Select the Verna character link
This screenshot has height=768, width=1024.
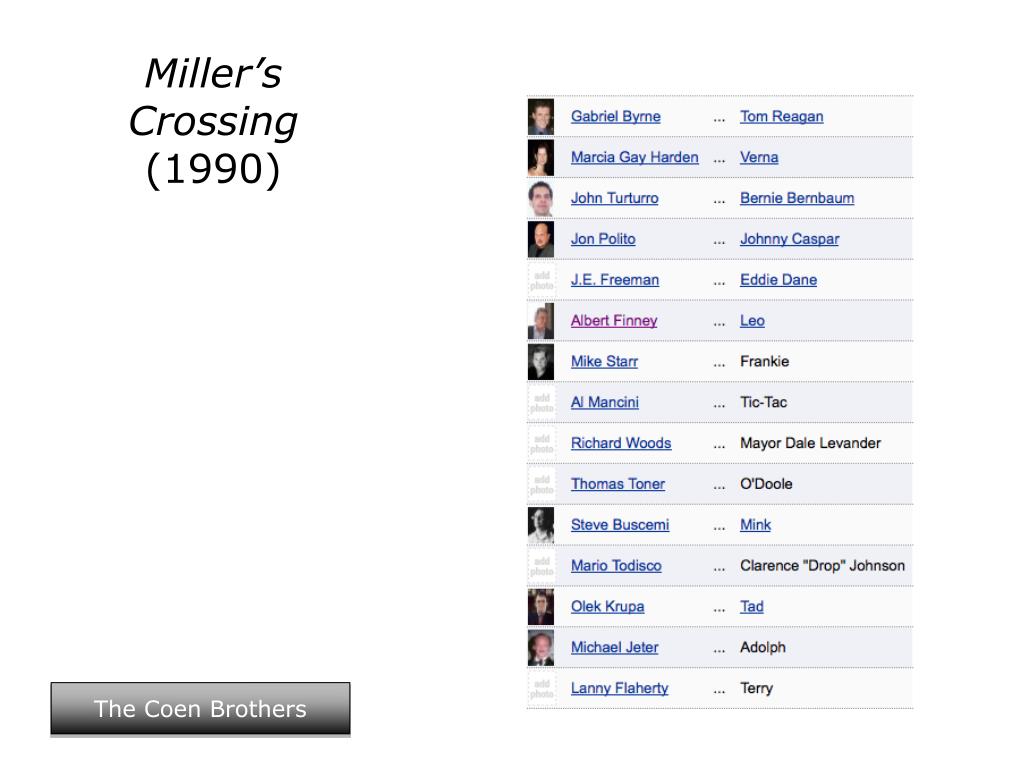point(759,157)
